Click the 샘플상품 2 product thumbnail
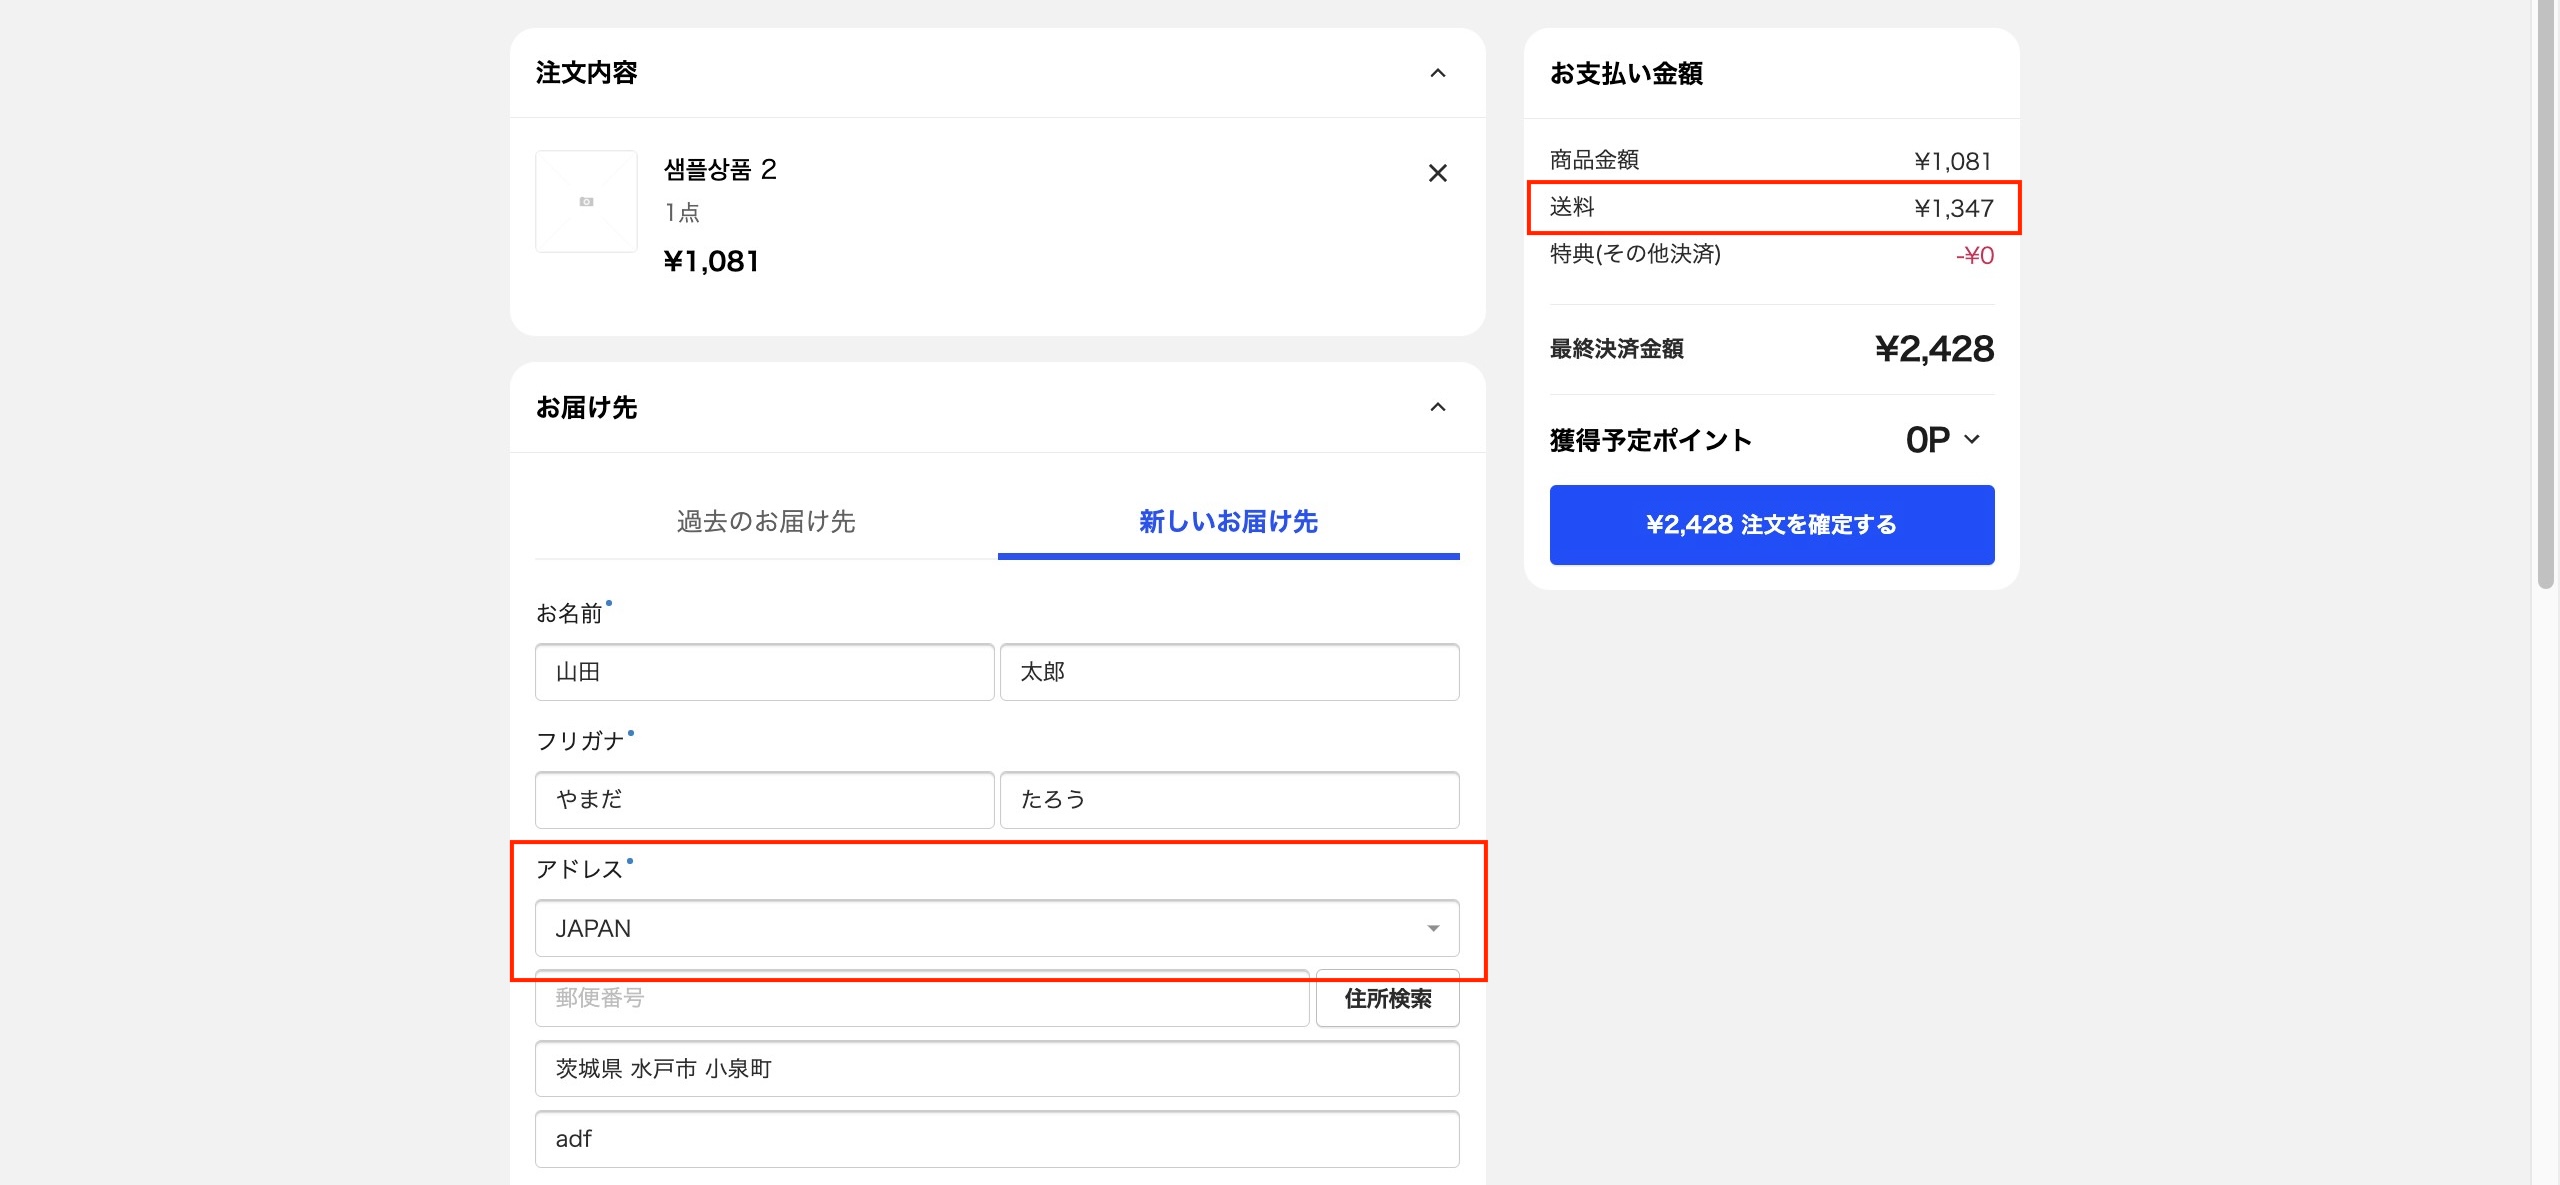The image size is (2560, 1185). tap(586, 201)
